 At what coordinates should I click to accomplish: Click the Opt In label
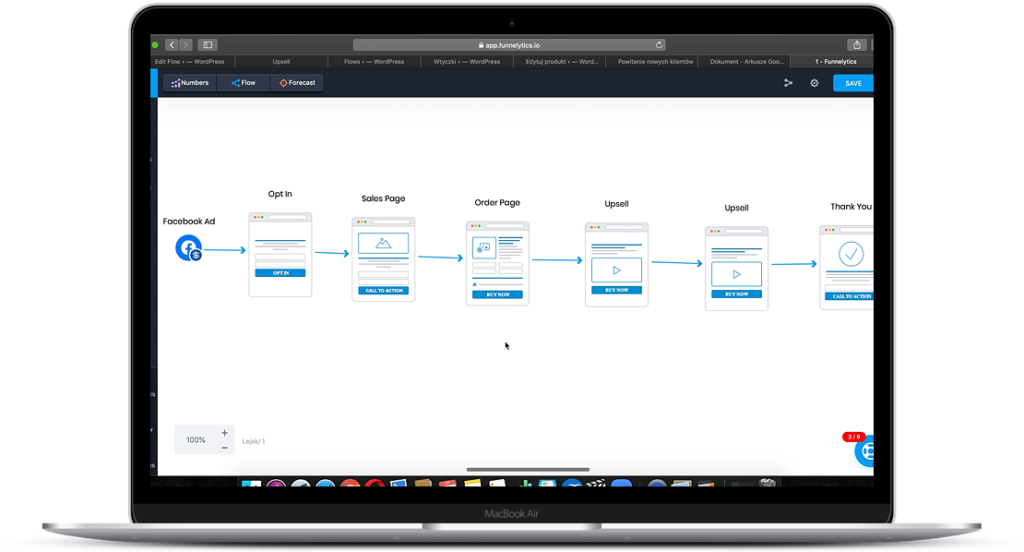(x=280, y=194)
